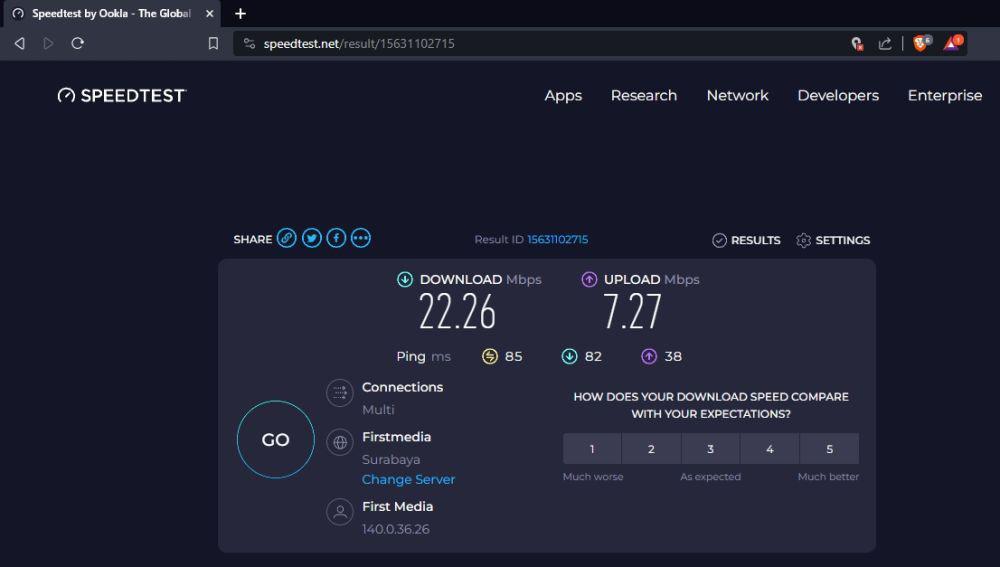The height and width of the screenshot is (567, 1000).
Task: Click the Multi connections text
Action: [x=378, y=409]
